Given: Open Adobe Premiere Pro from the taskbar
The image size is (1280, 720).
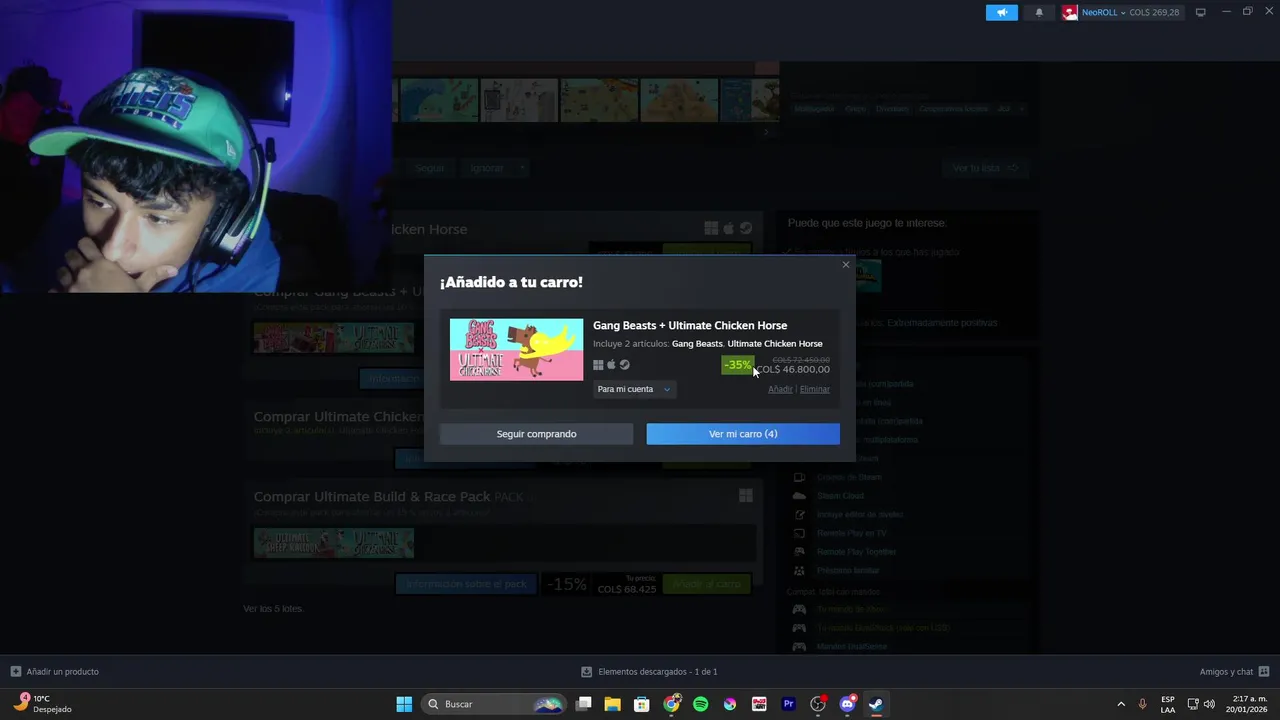Looking at the screenshot, I should point(789,704).
